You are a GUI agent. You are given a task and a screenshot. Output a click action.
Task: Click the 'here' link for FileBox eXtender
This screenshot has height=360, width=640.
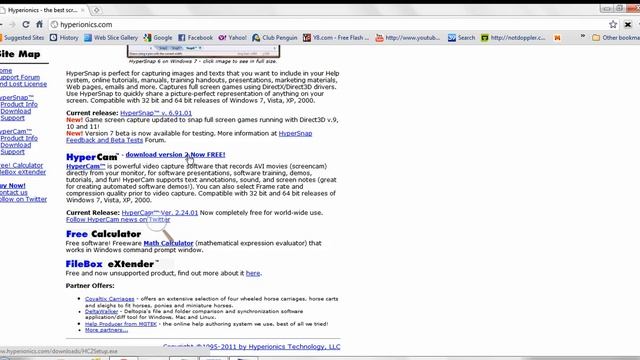coord(253,273)
